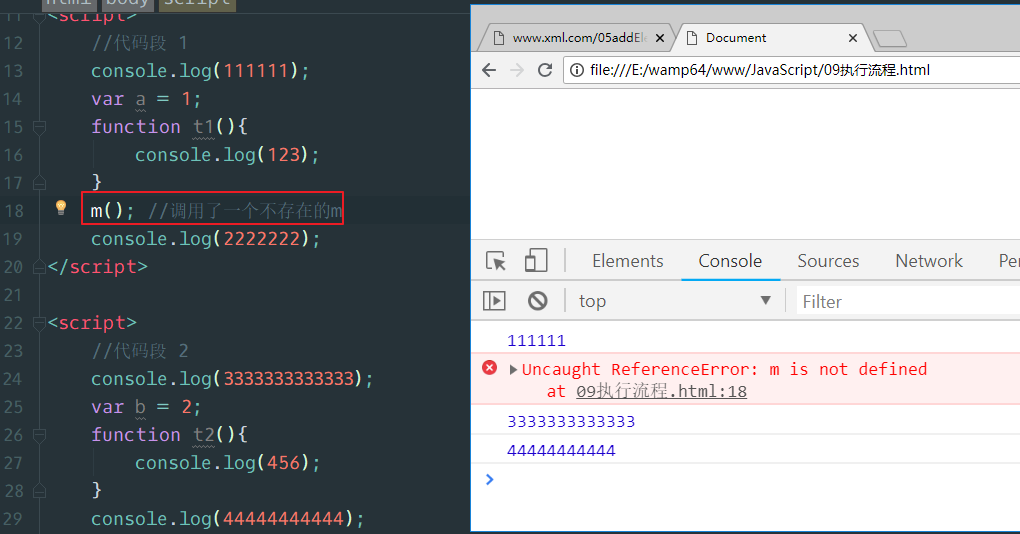This screenshot has width=1020, height=534.
Task: Click var a = 1 code line
Action: (x=146, y=99)
